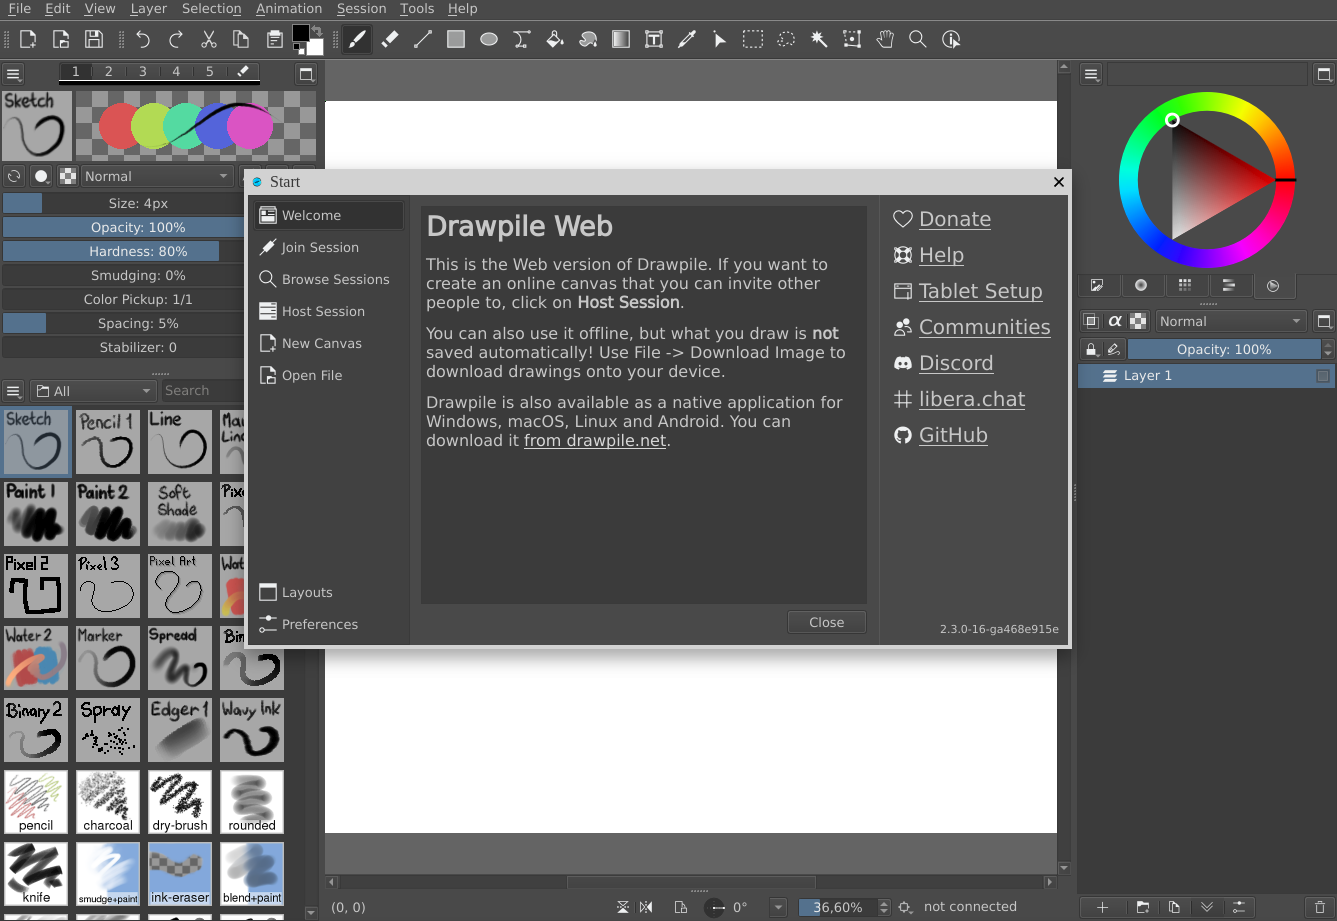Select the Line tool in the toolbar
This screenshot has height=921, width=1337.
pos(423,39)
